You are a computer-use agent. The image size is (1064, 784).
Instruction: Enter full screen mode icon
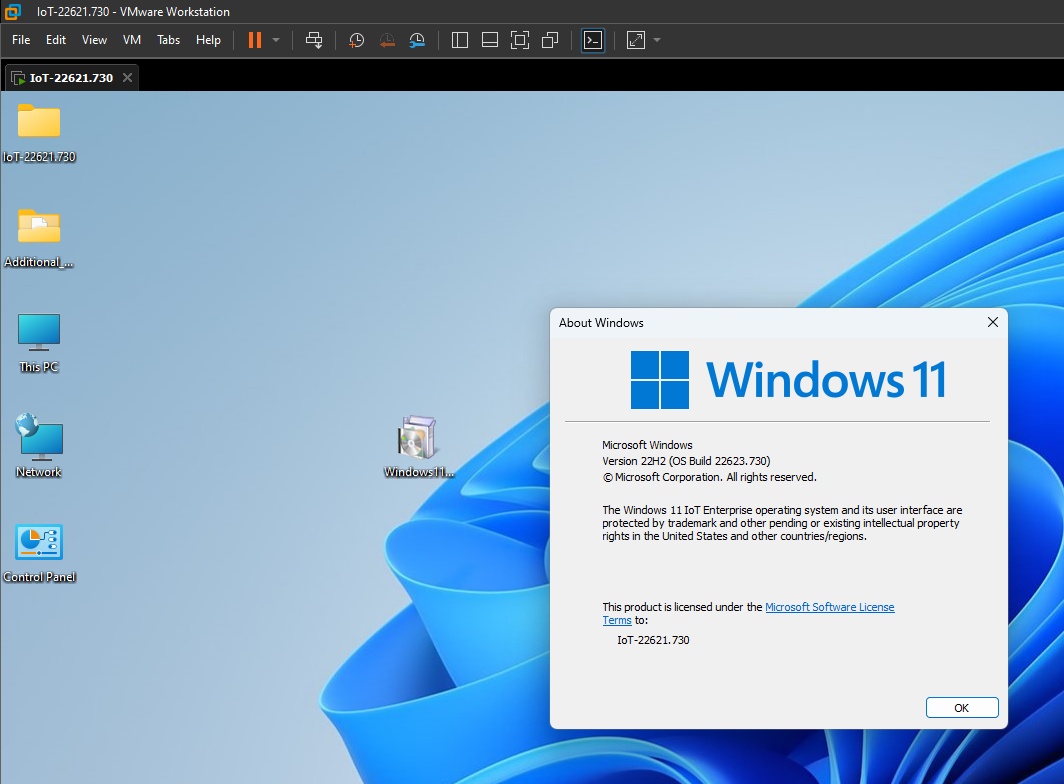[x=520, y=40]
